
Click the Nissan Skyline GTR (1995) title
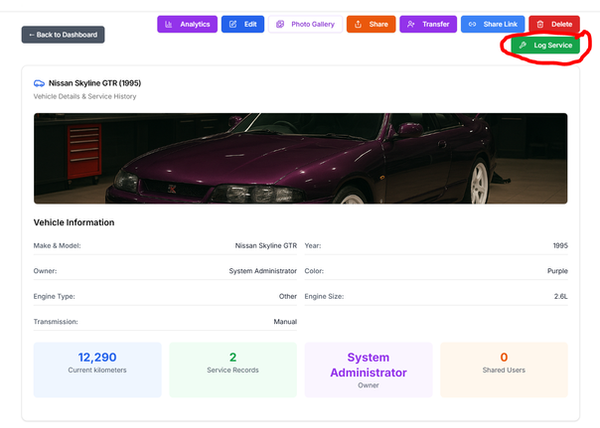[x=95, y=83]
